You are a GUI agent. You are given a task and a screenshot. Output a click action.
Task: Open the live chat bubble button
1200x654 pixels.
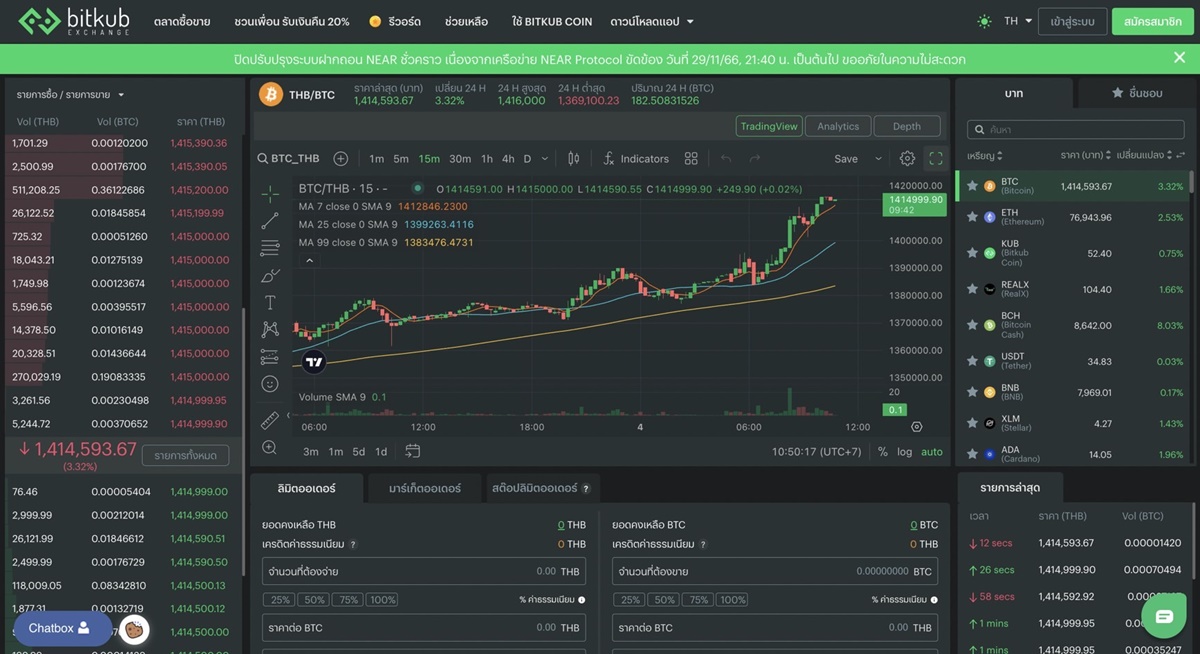[1164, 617]
